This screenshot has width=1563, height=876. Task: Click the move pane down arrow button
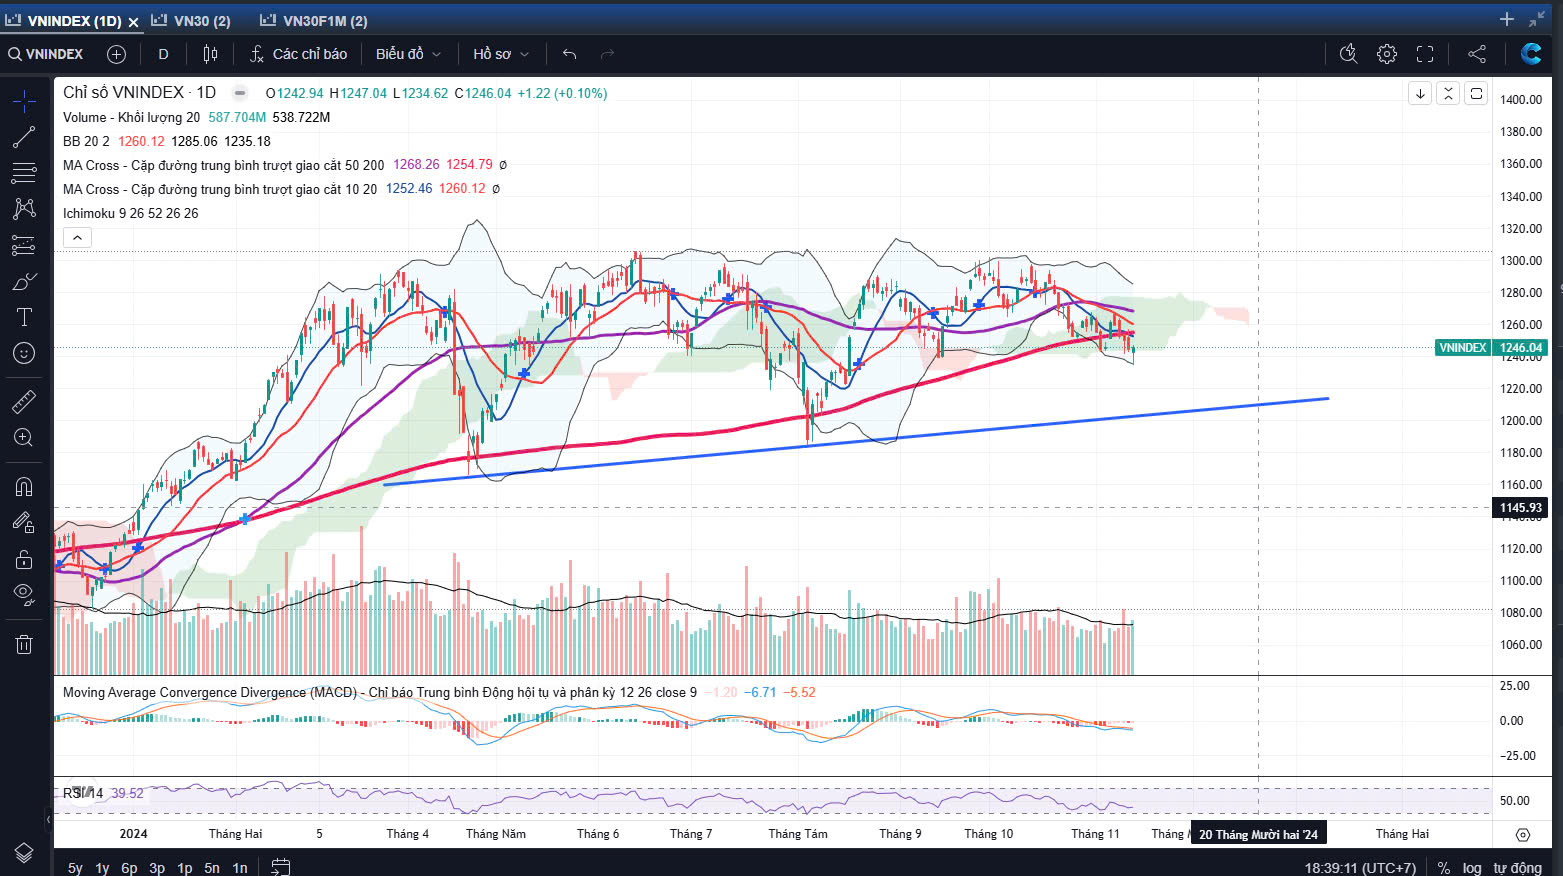point(1420,94)
